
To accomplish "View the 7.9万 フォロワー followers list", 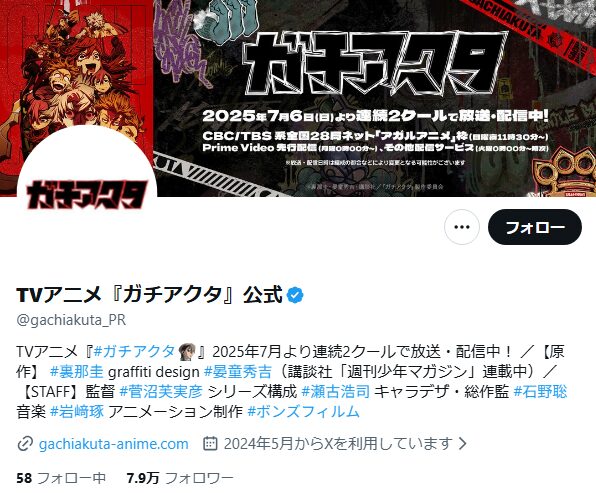I will tap(180, 478).
